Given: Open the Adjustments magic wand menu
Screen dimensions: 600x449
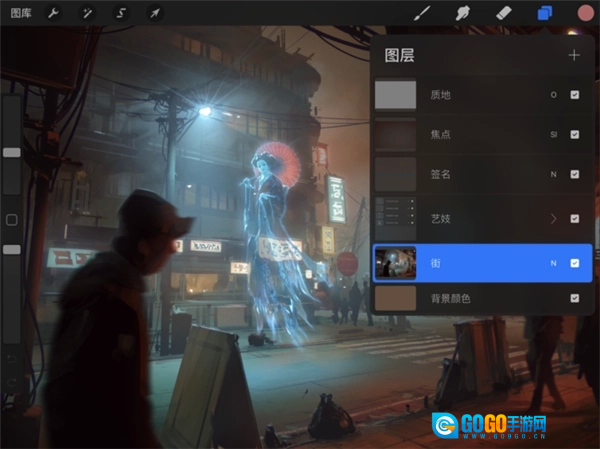Looking at the screenshot, I should (87, 13).
